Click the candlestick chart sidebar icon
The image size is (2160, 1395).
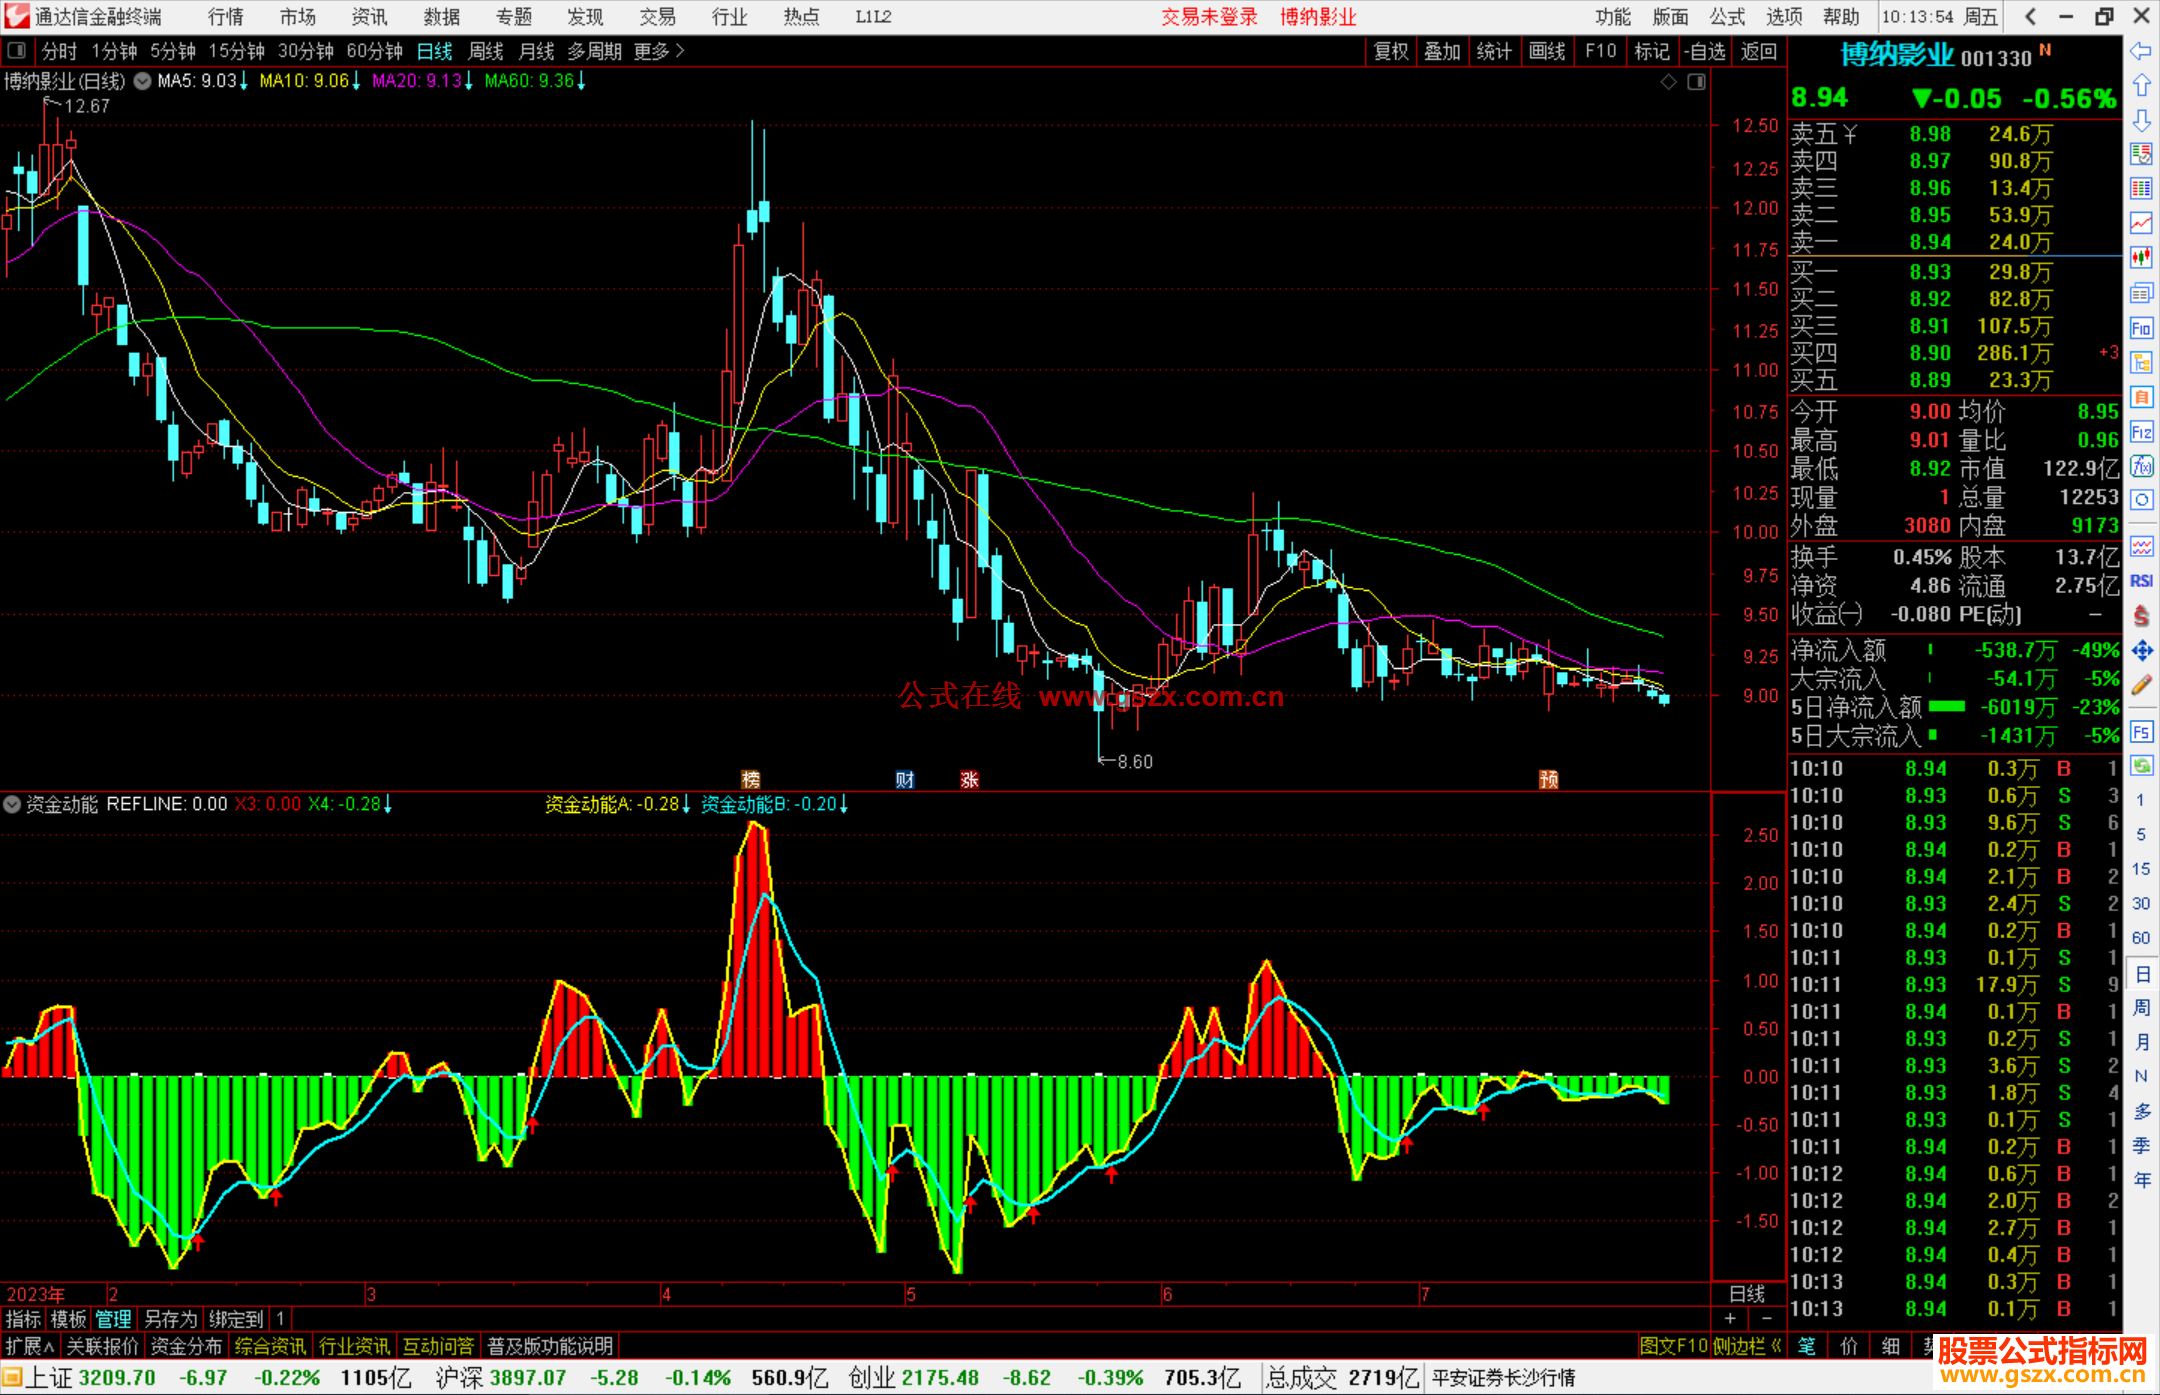coord(2141,258)
